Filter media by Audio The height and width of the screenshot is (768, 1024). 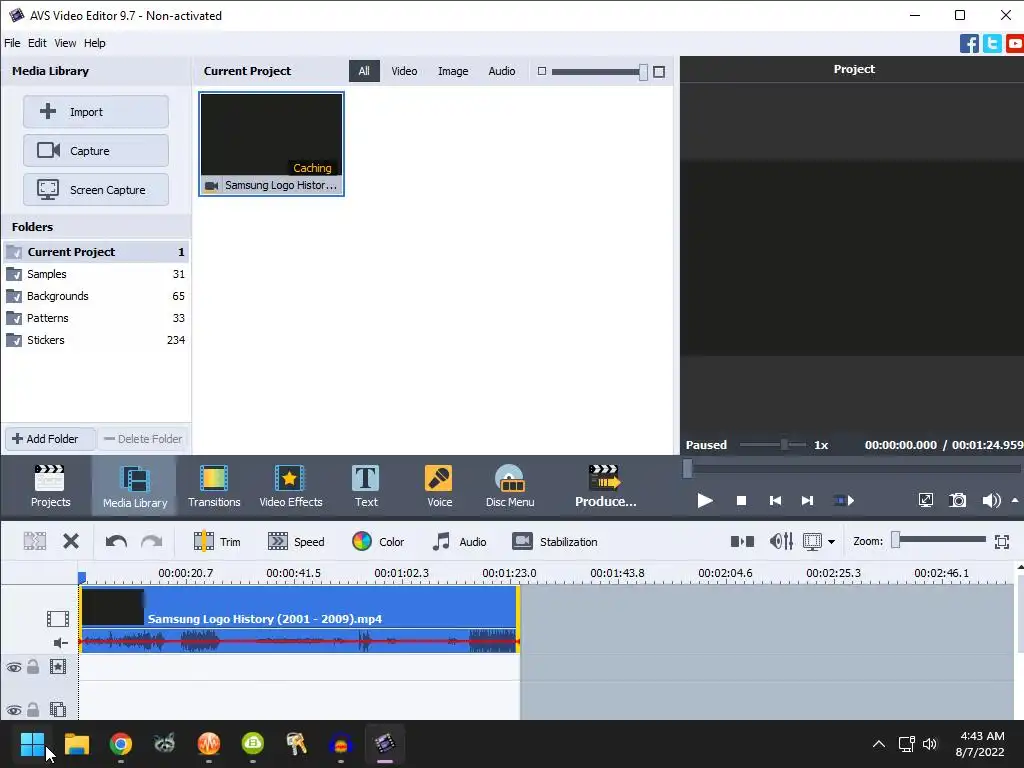[502, 71]
